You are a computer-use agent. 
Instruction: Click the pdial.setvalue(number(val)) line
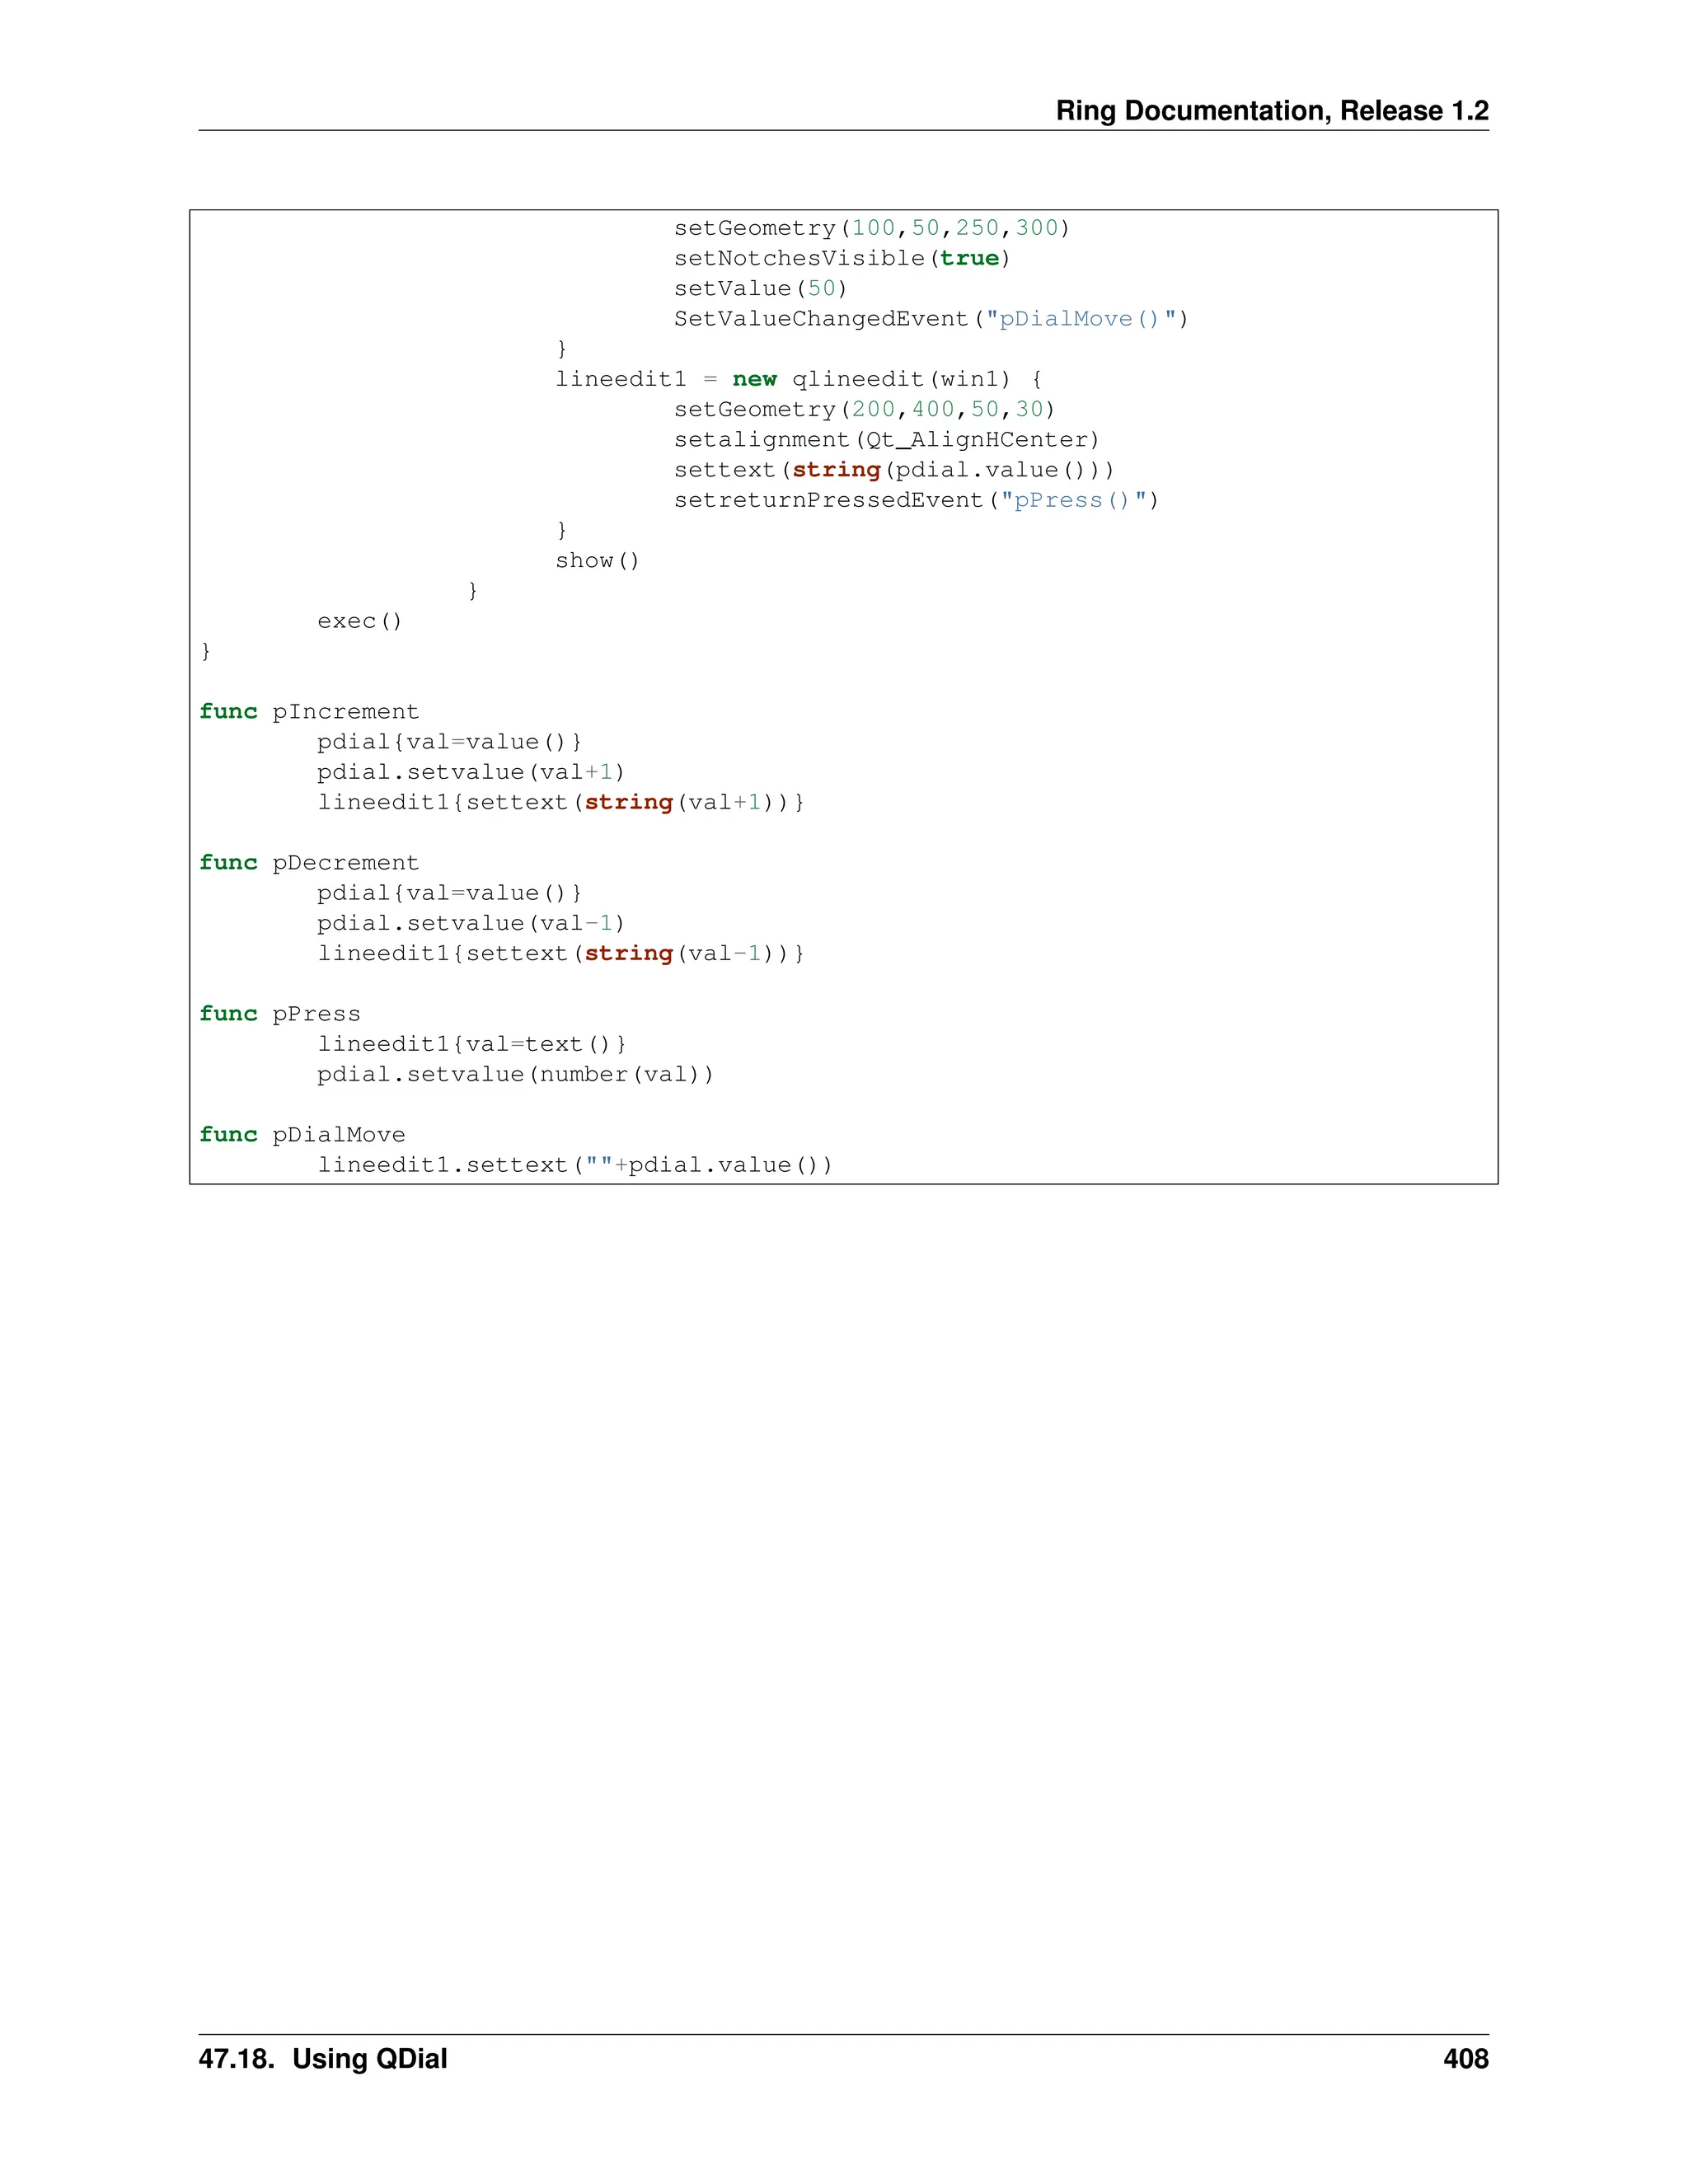tap(515, 1074)
